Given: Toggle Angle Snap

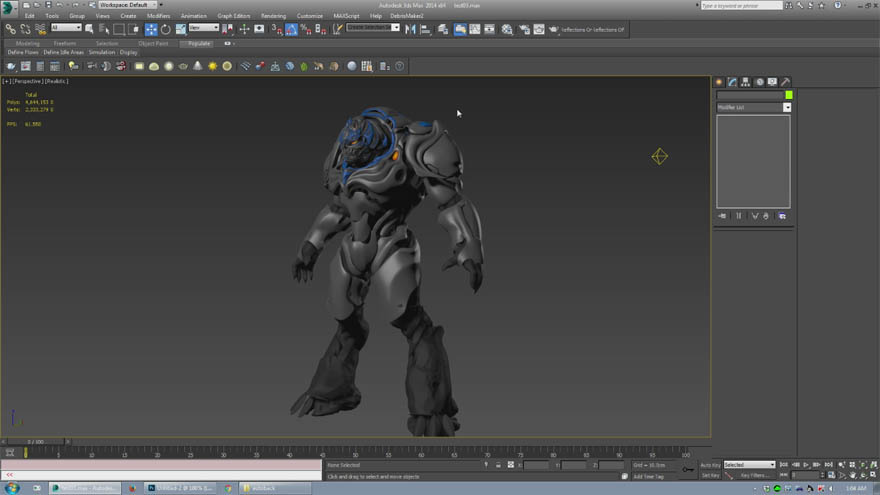Looking at the screenshot, I should [291, 29].
